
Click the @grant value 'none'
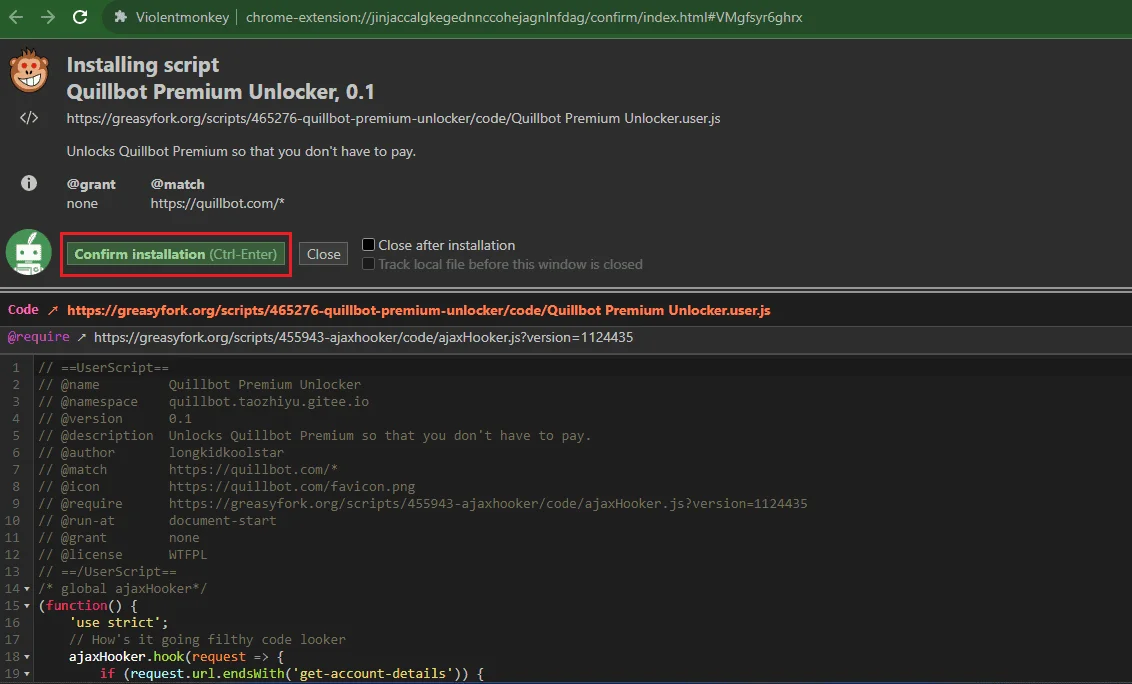[82, 204]
